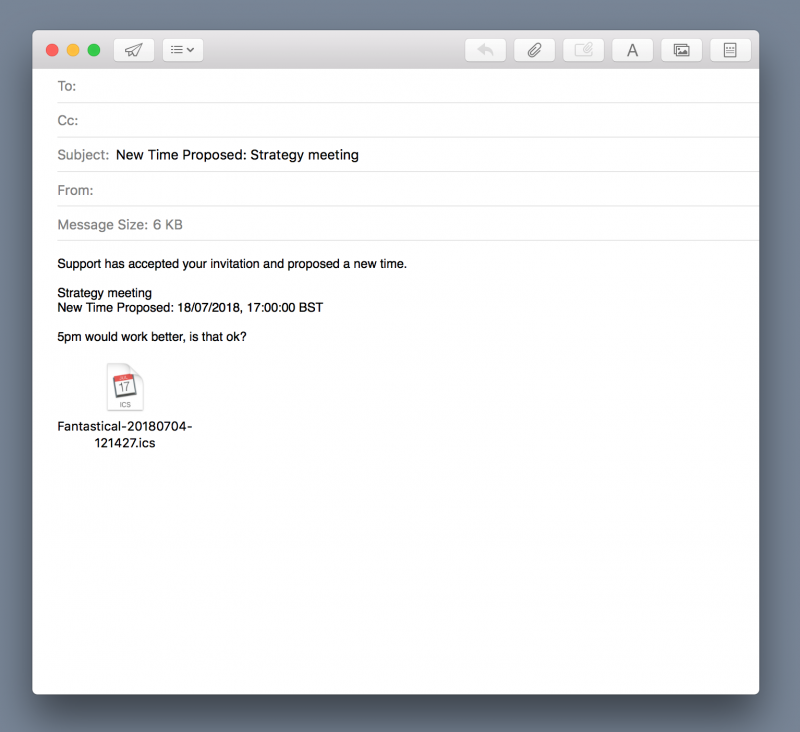Select the ICS calendar attachment icon
Image resolution: width=800 pixels, height=732 pixels.
pyautogui.click(x=125, y=387)
